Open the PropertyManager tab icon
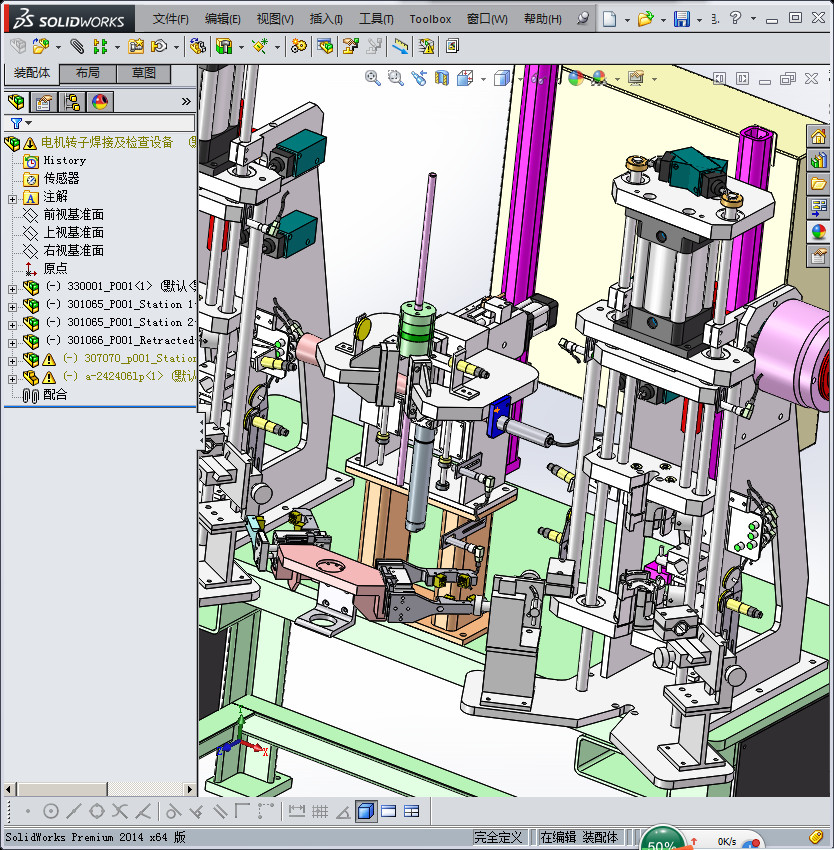Image resolution: width=834 pixels, height=850 pixels. click(x=44, y=102)
